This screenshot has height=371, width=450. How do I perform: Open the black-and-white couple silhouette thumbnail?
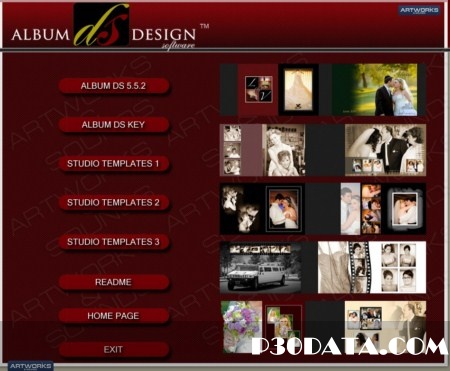241,209
